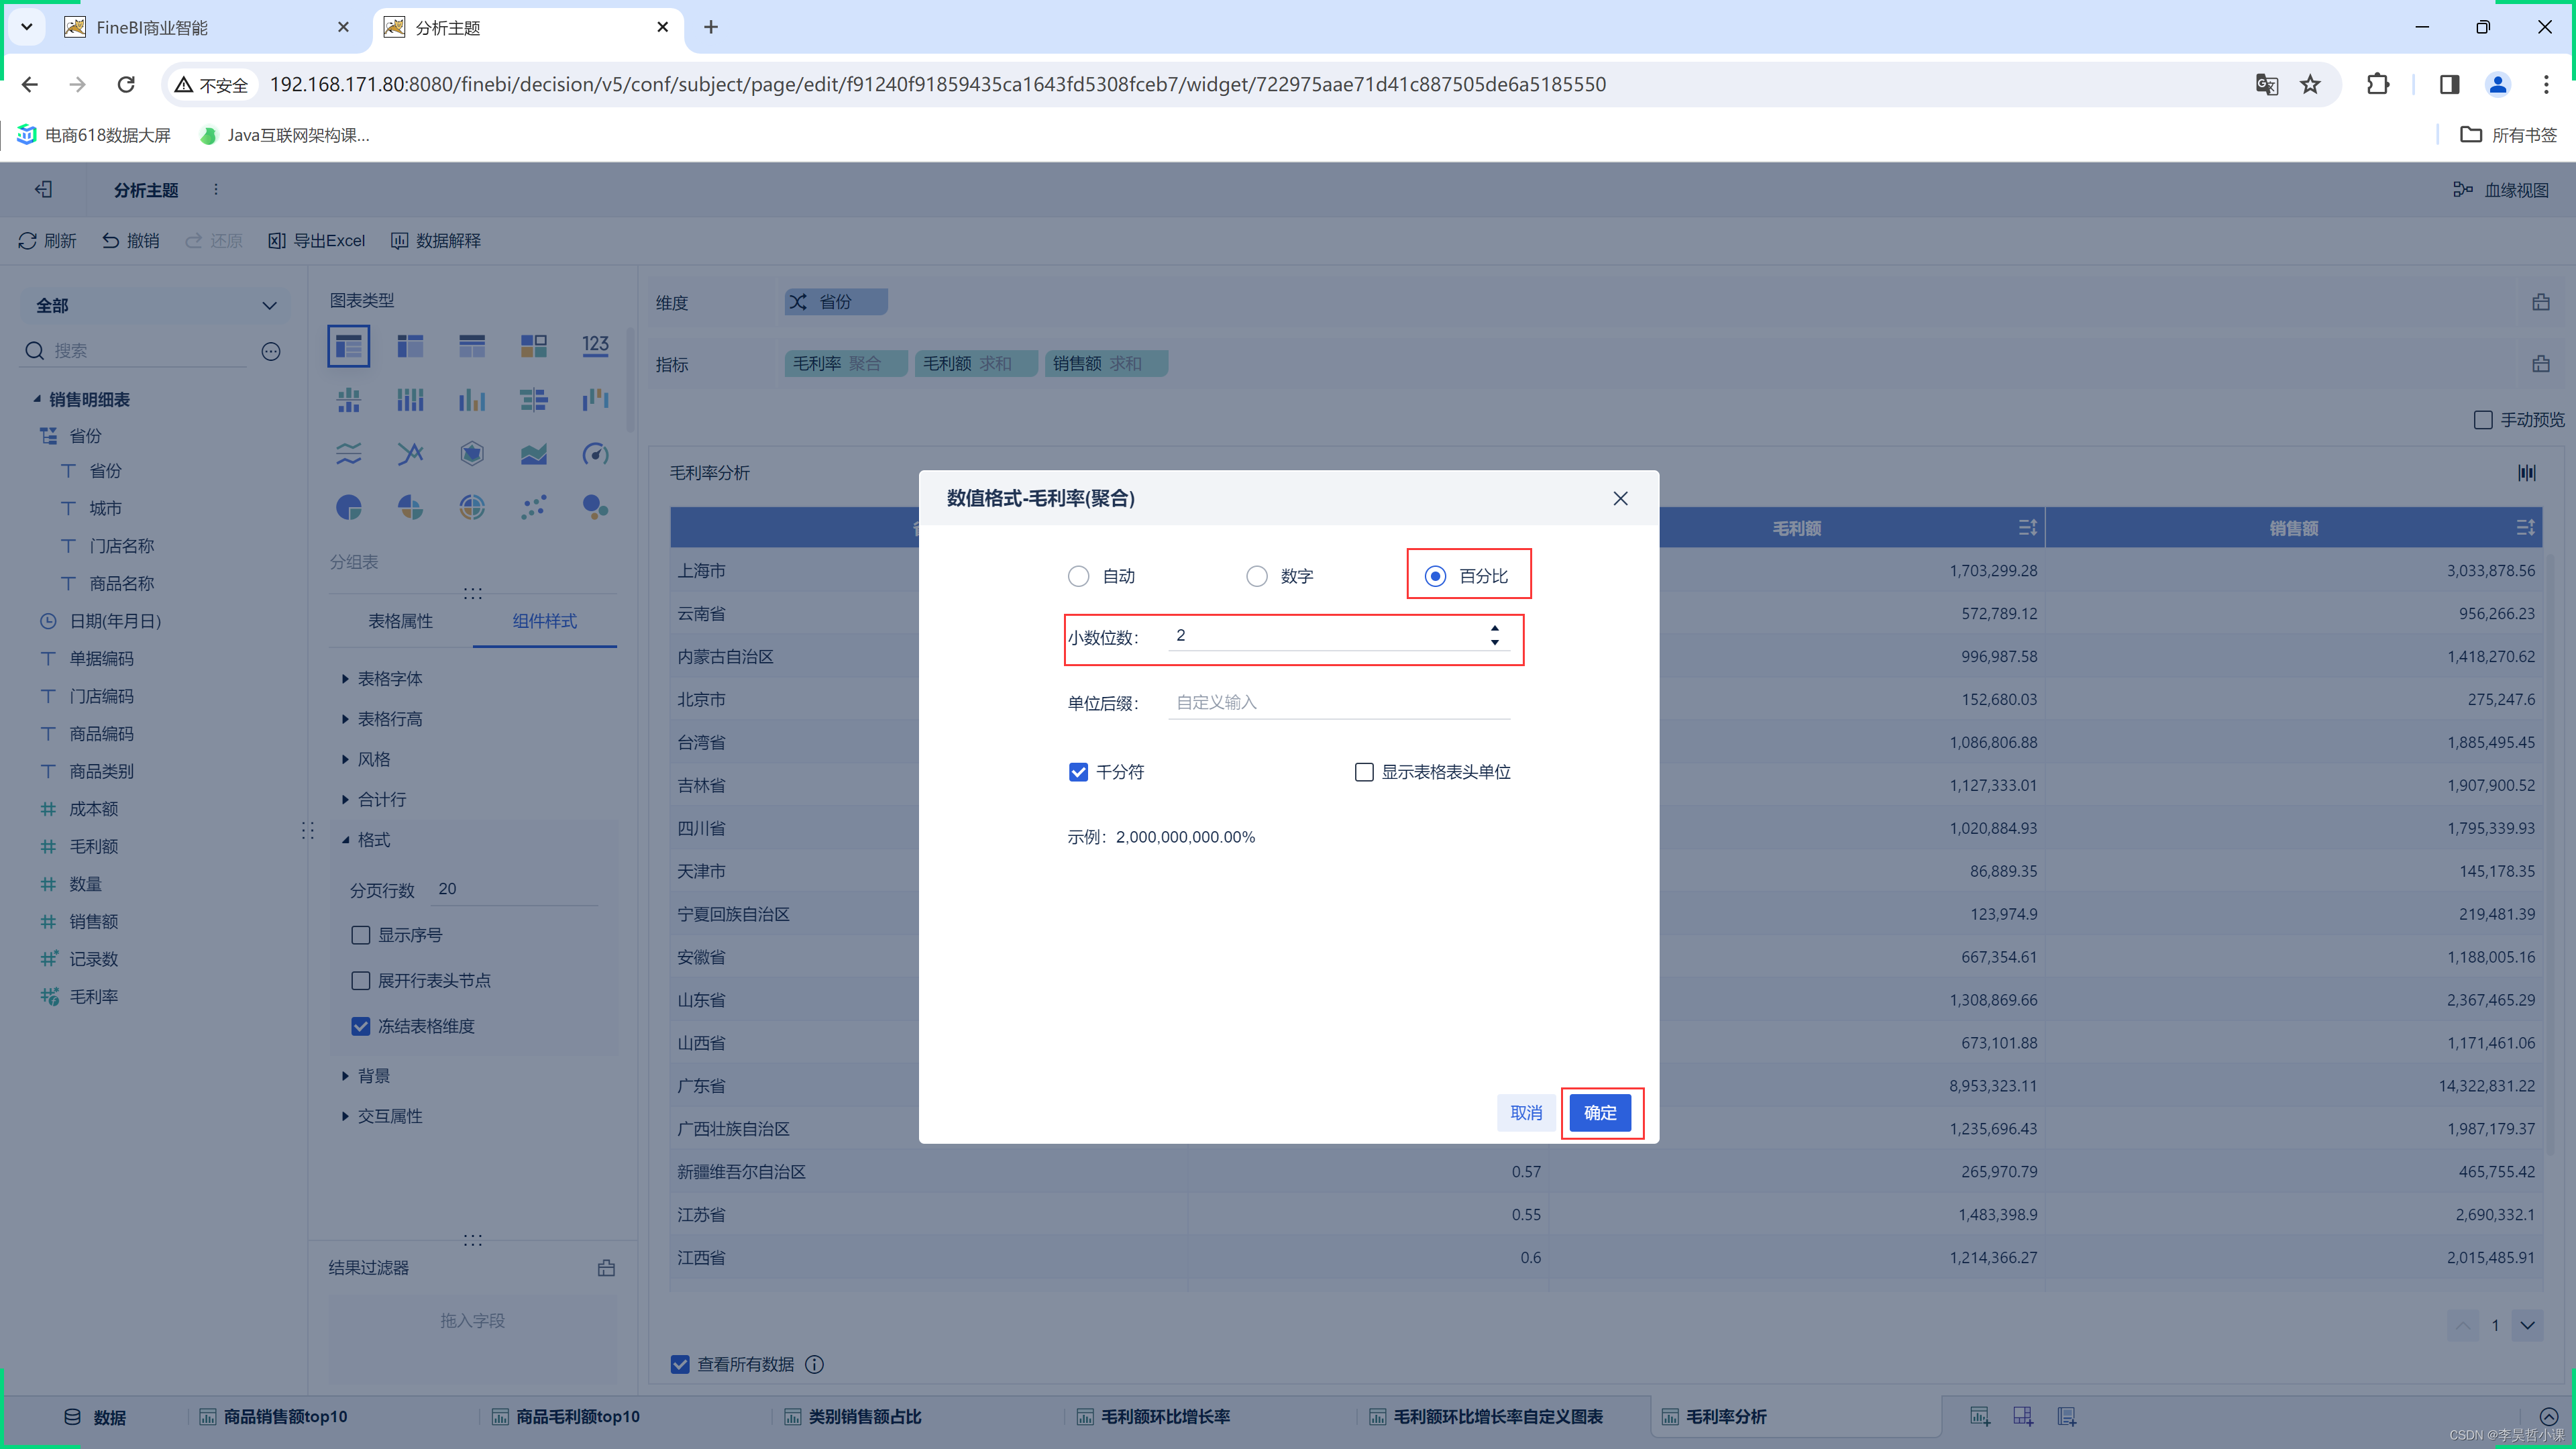This screenshot has height=1449, width=2576.
Task: Click the exit-edit back icon near 分析主题
Action: point(44,189)
